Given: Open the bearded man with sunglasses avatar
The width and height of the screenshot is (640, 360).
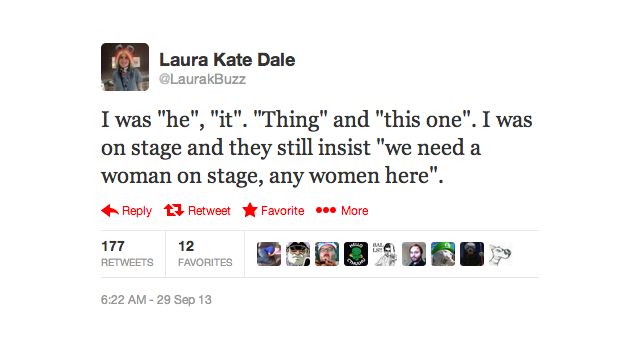Looking at the screenshot, I should coord(298,254).
